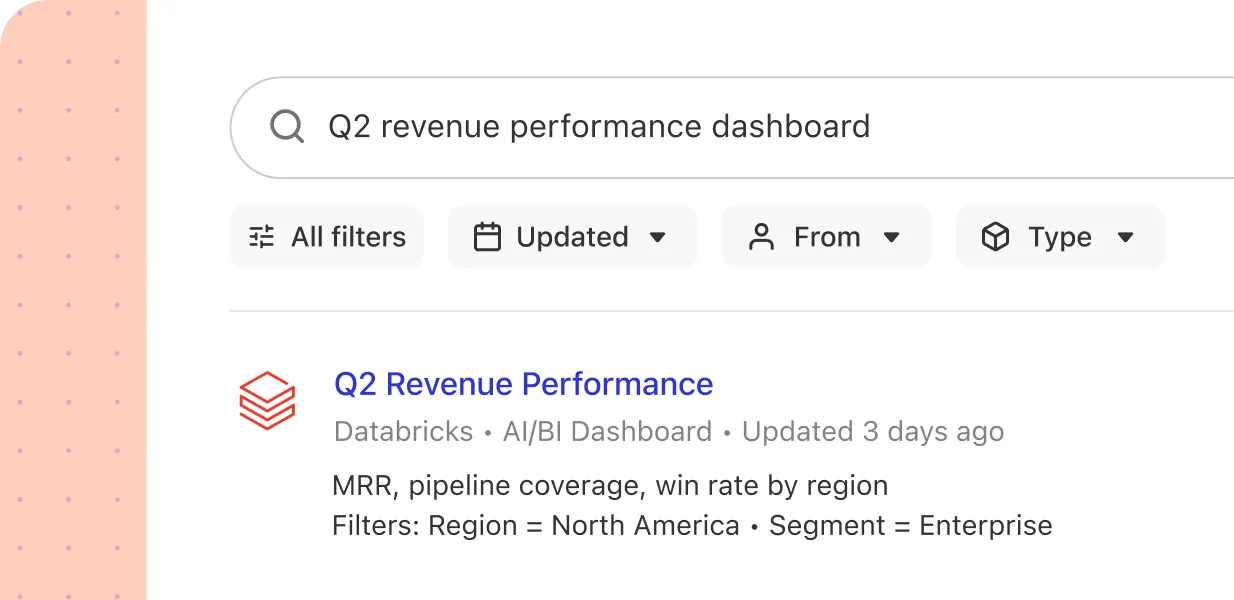Click the Region = North America filter text

tap(578, 525)
